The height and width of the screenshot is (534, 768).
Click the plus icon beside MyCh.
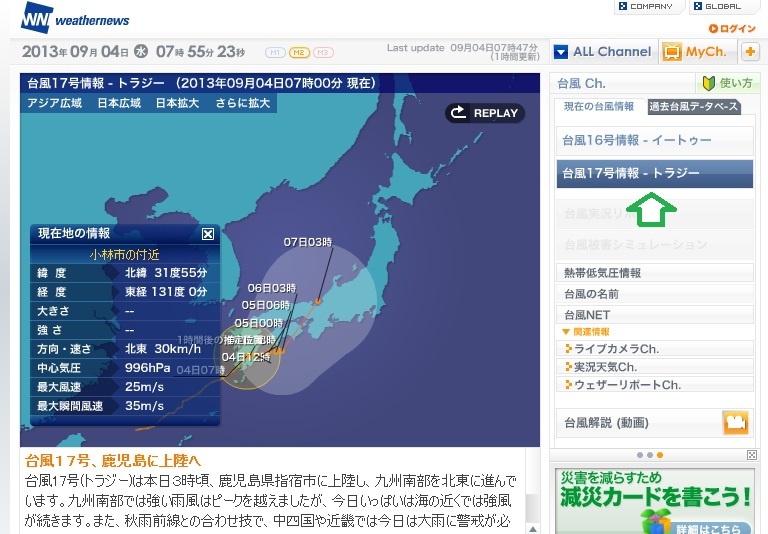[750, 52]
